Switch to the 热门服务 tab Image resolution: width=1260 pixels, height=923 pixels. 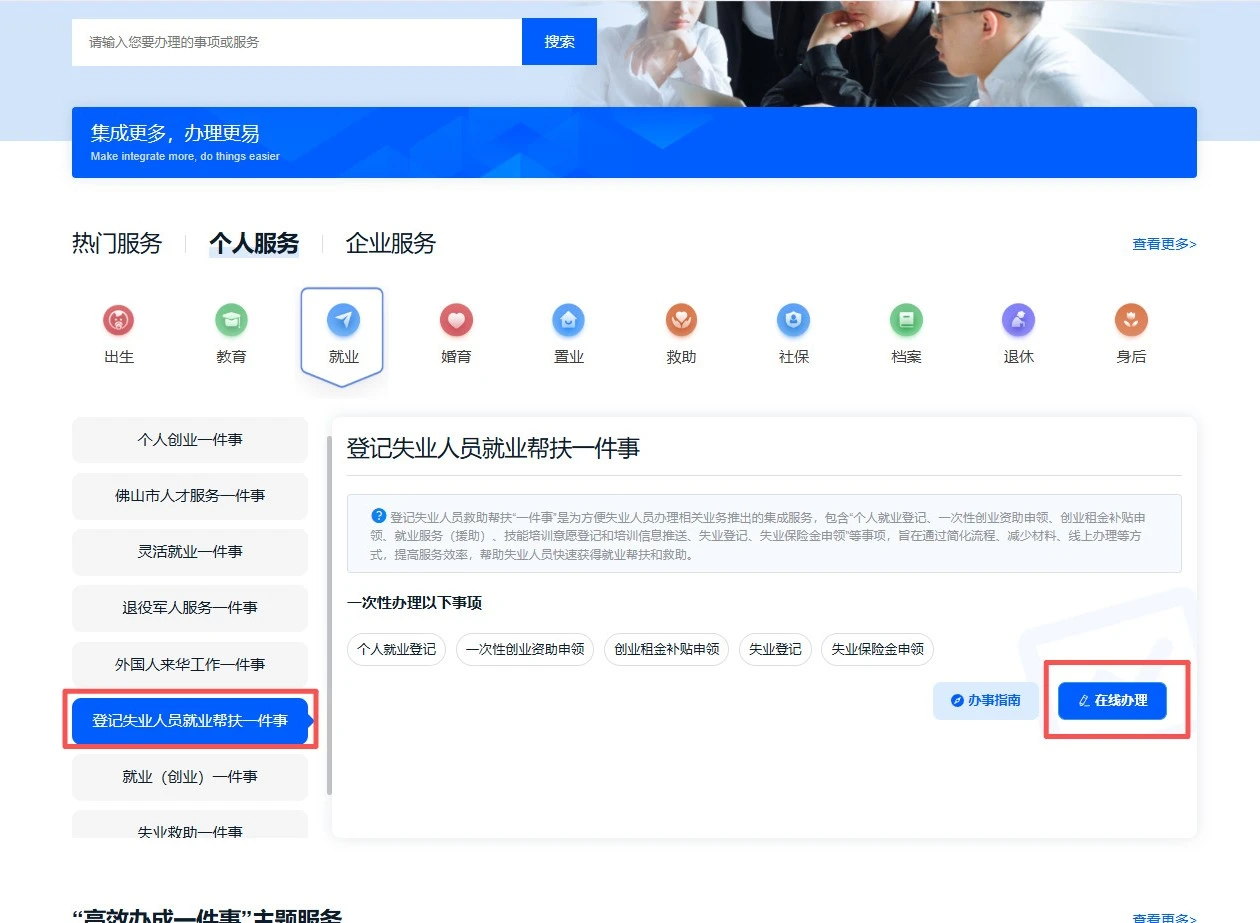tap(117, 244)
